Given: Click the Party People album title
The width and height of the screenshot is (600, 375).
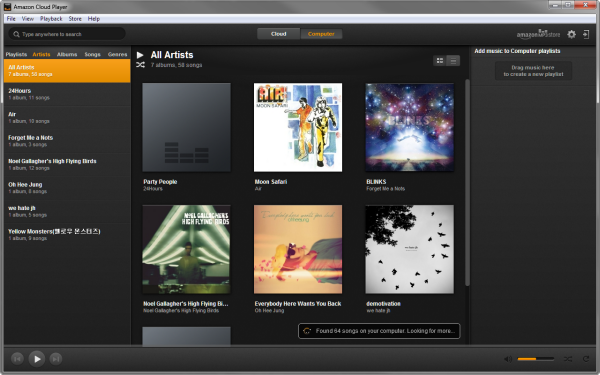Looking at the screenshot, I should pyautogui.click(x=160, y=182).
